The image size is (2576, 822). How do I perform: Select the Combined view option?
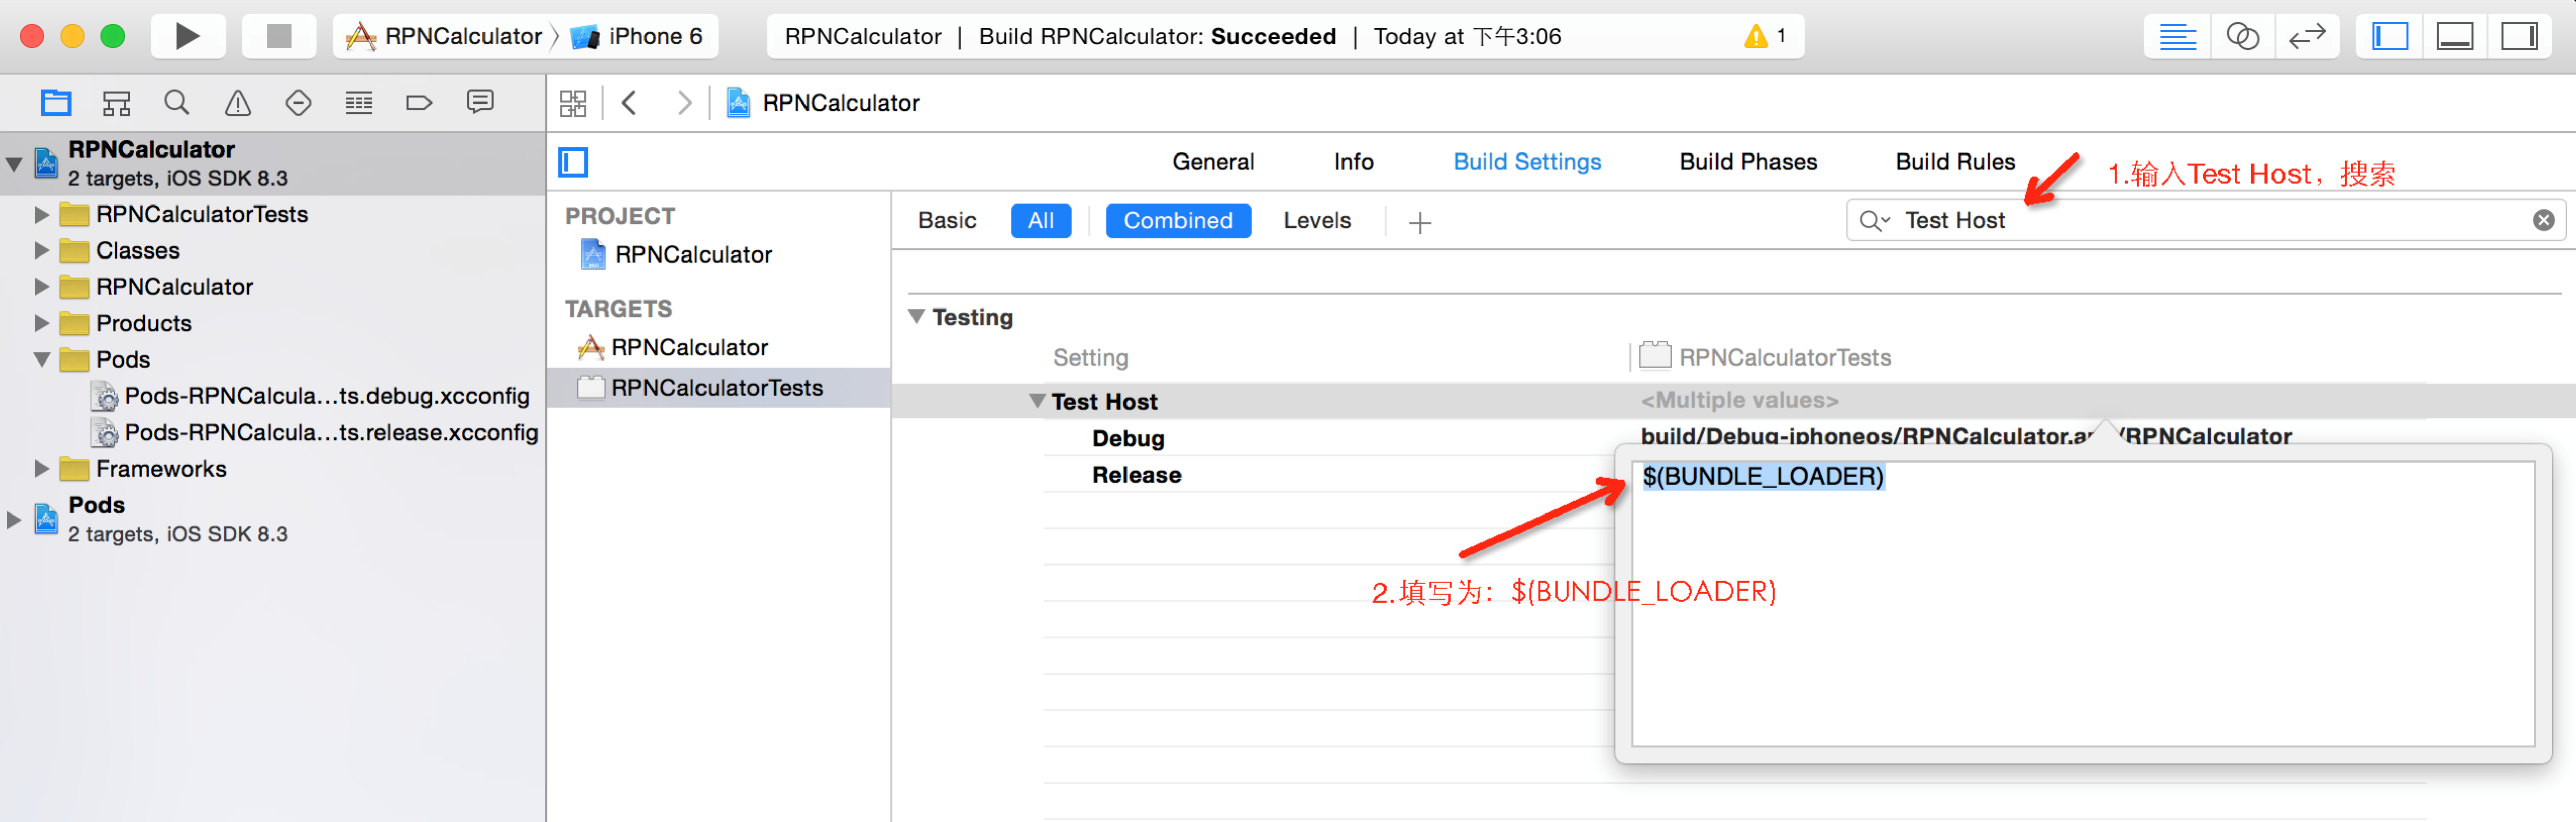pyautogui.click(x=1178, y=220)
